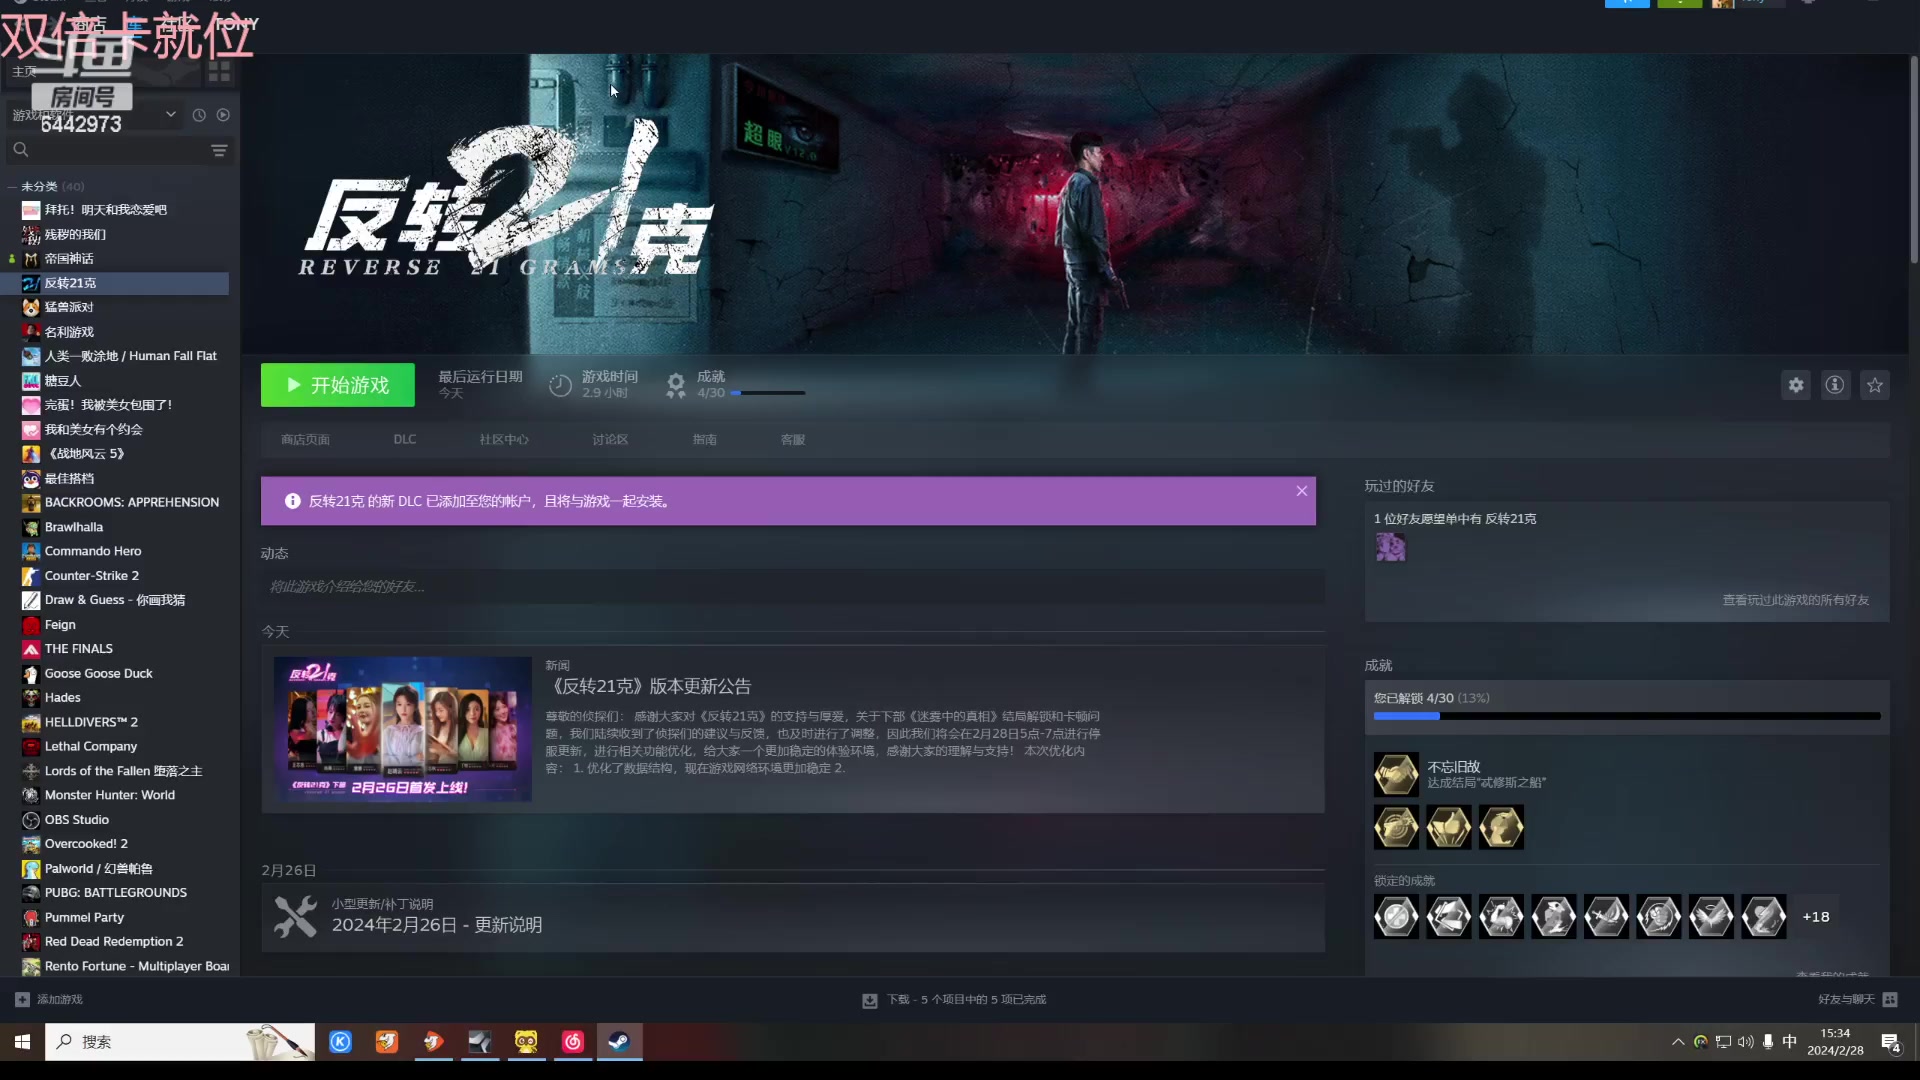The height and width of the screenshot is (1080, 1920).
Task: Click the Lethal Company game icon
Action: point(31,747)
